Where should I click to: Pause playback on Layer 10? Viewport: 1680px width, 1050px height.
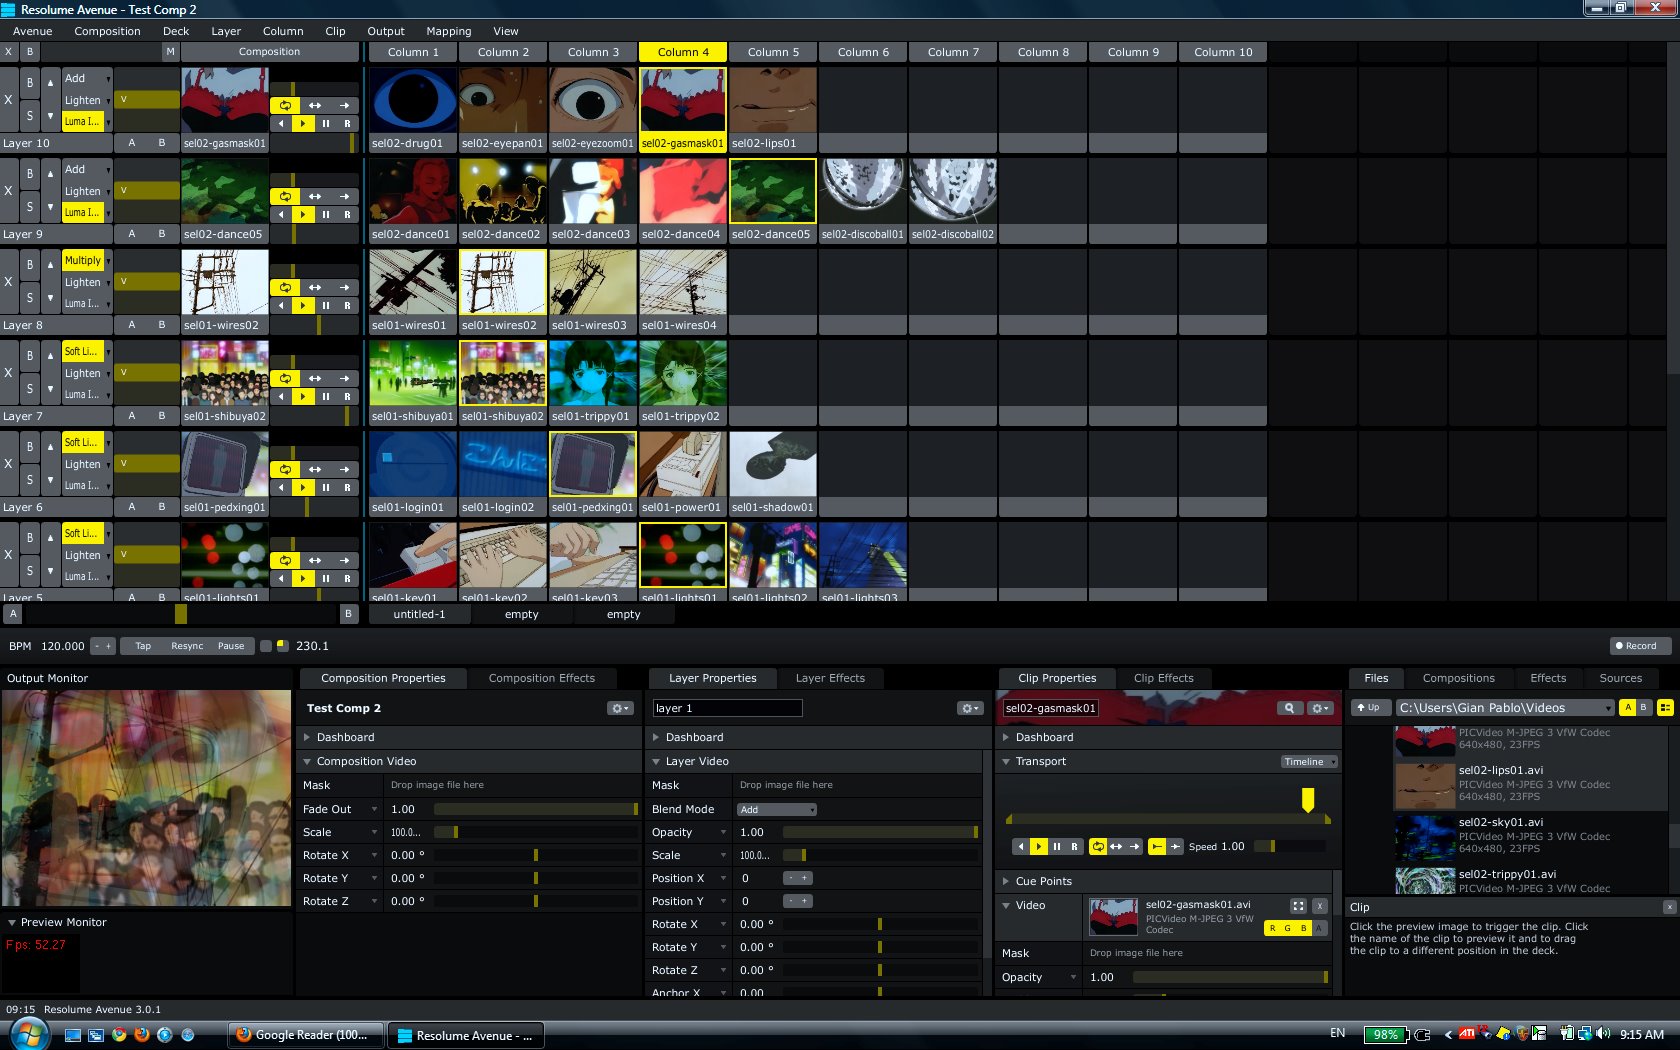click(325, 124)
